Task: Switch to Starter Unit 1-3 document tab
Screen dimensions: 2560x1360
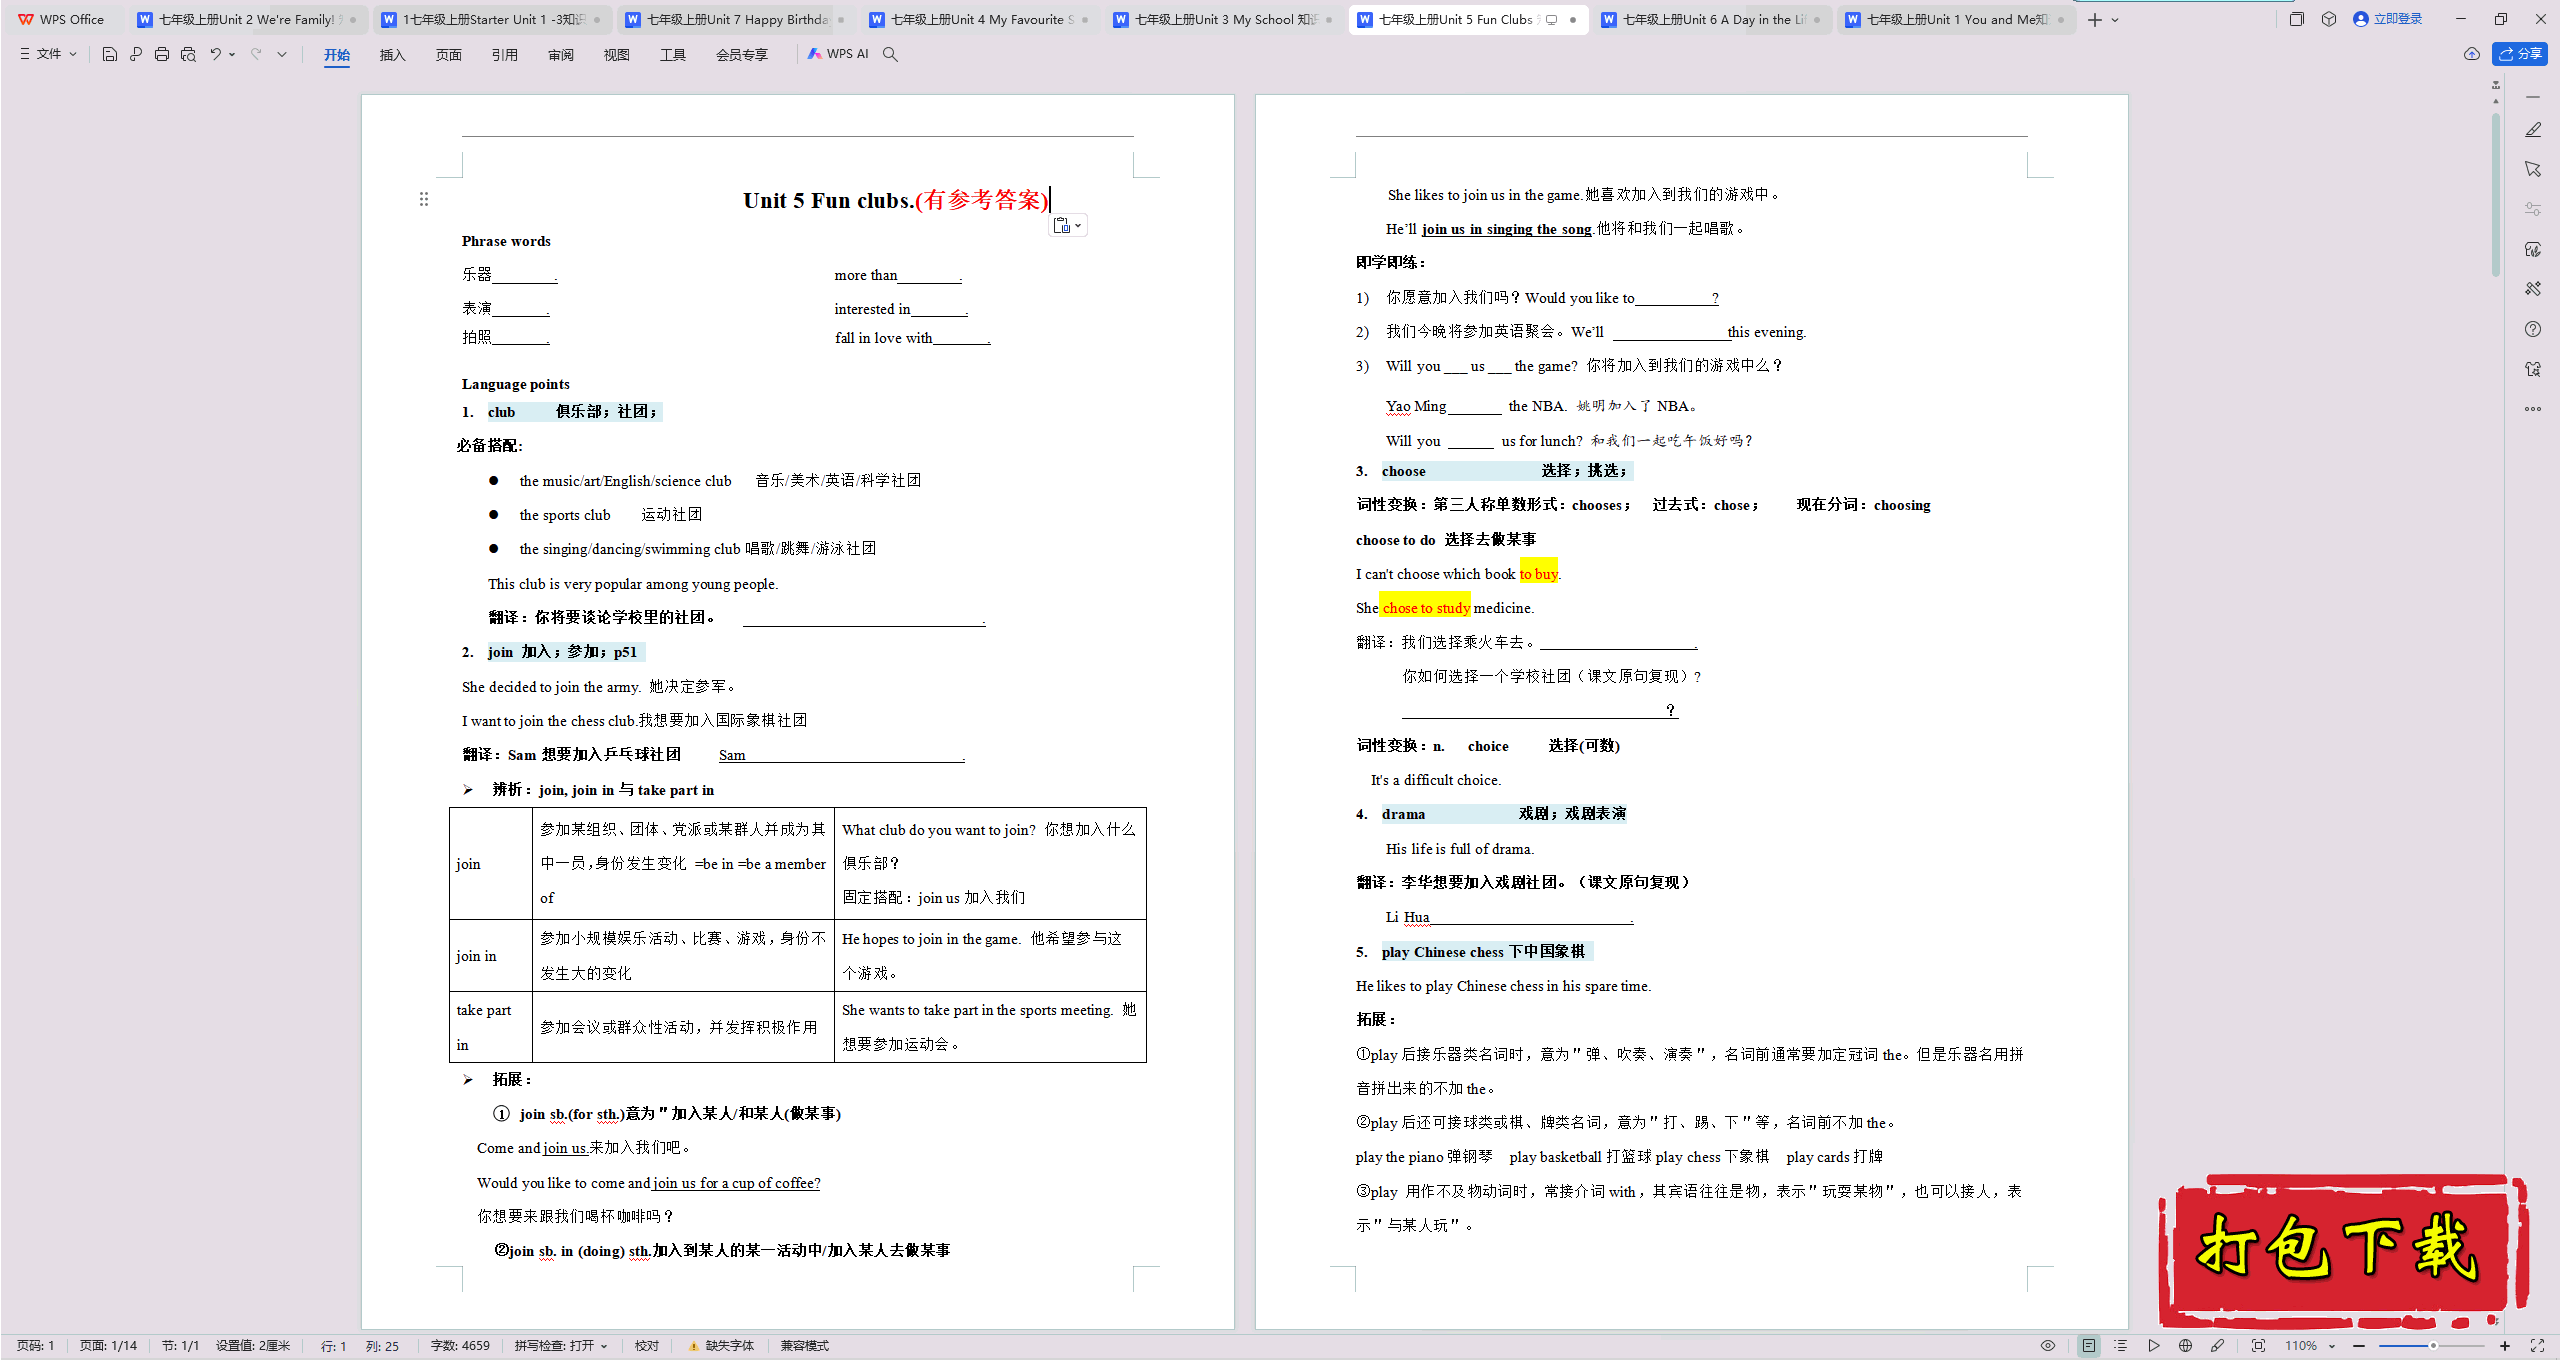Action: [495, 19]
